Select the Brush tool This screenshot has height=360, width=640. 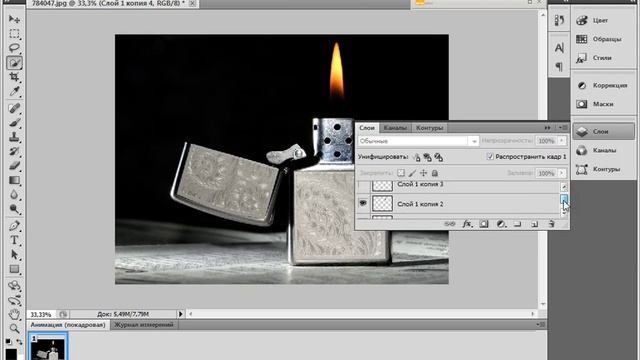click(14, 123)
